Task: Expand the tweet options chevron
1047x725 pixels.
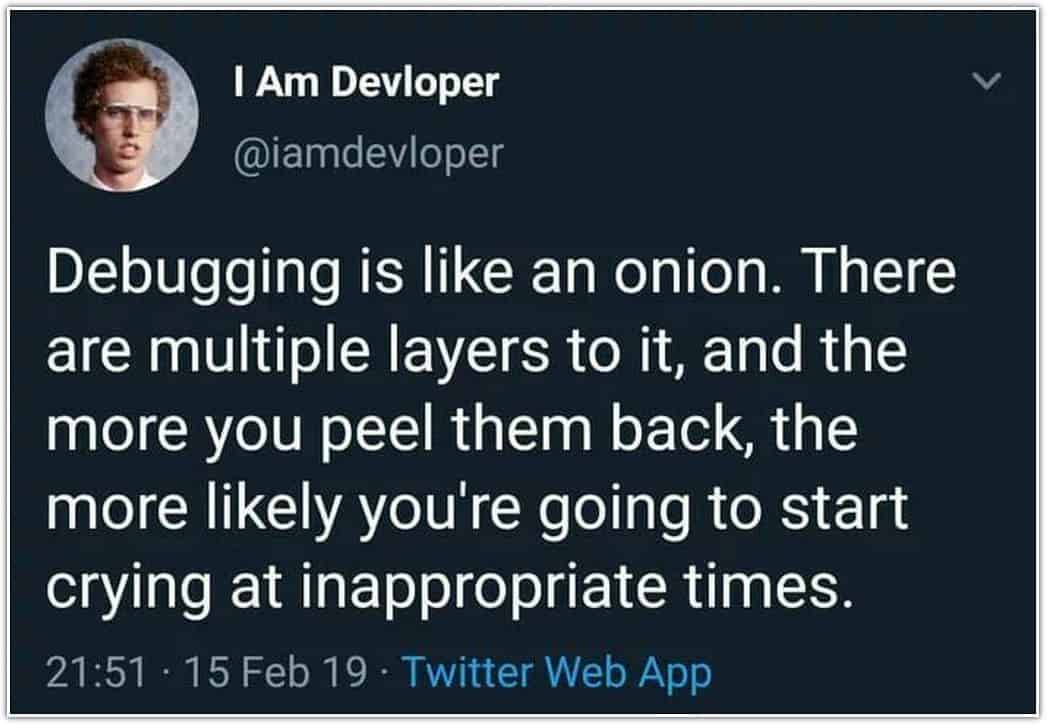Action: tap(986, 81)
